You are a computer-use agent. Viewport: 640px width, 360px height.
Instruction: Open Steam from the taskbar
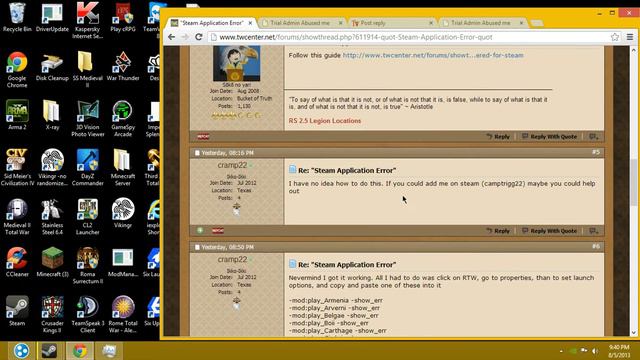[x=49, y=351]
